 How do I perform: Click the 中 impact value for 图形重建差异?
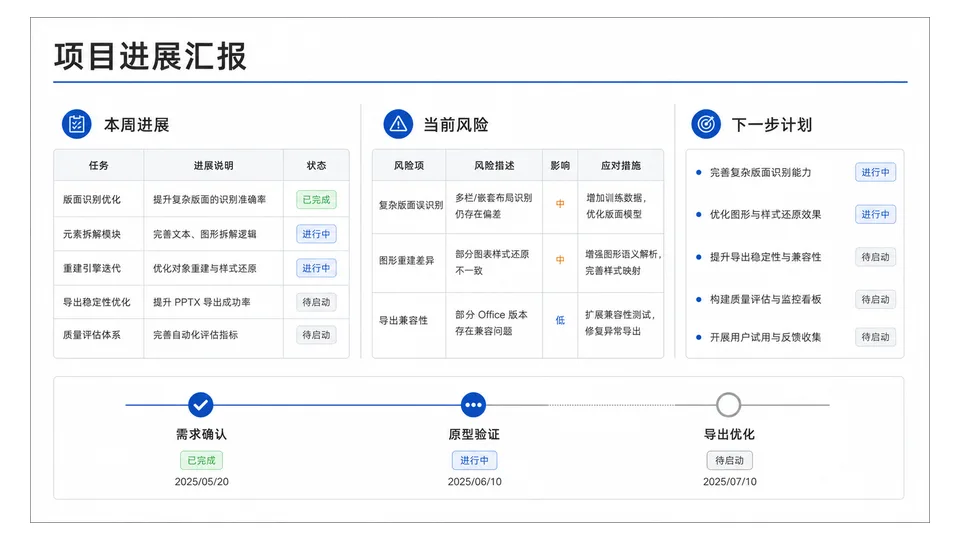click(x=560, y=260)
